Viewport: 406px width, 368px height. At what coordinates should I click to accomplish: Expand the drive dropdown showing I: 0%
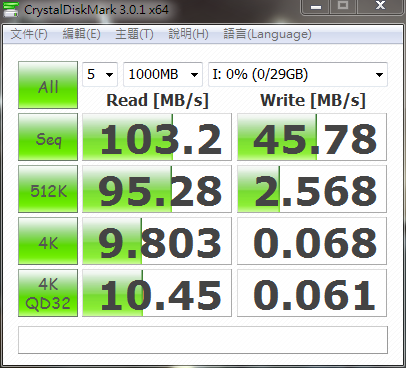(x=298, y=74)
